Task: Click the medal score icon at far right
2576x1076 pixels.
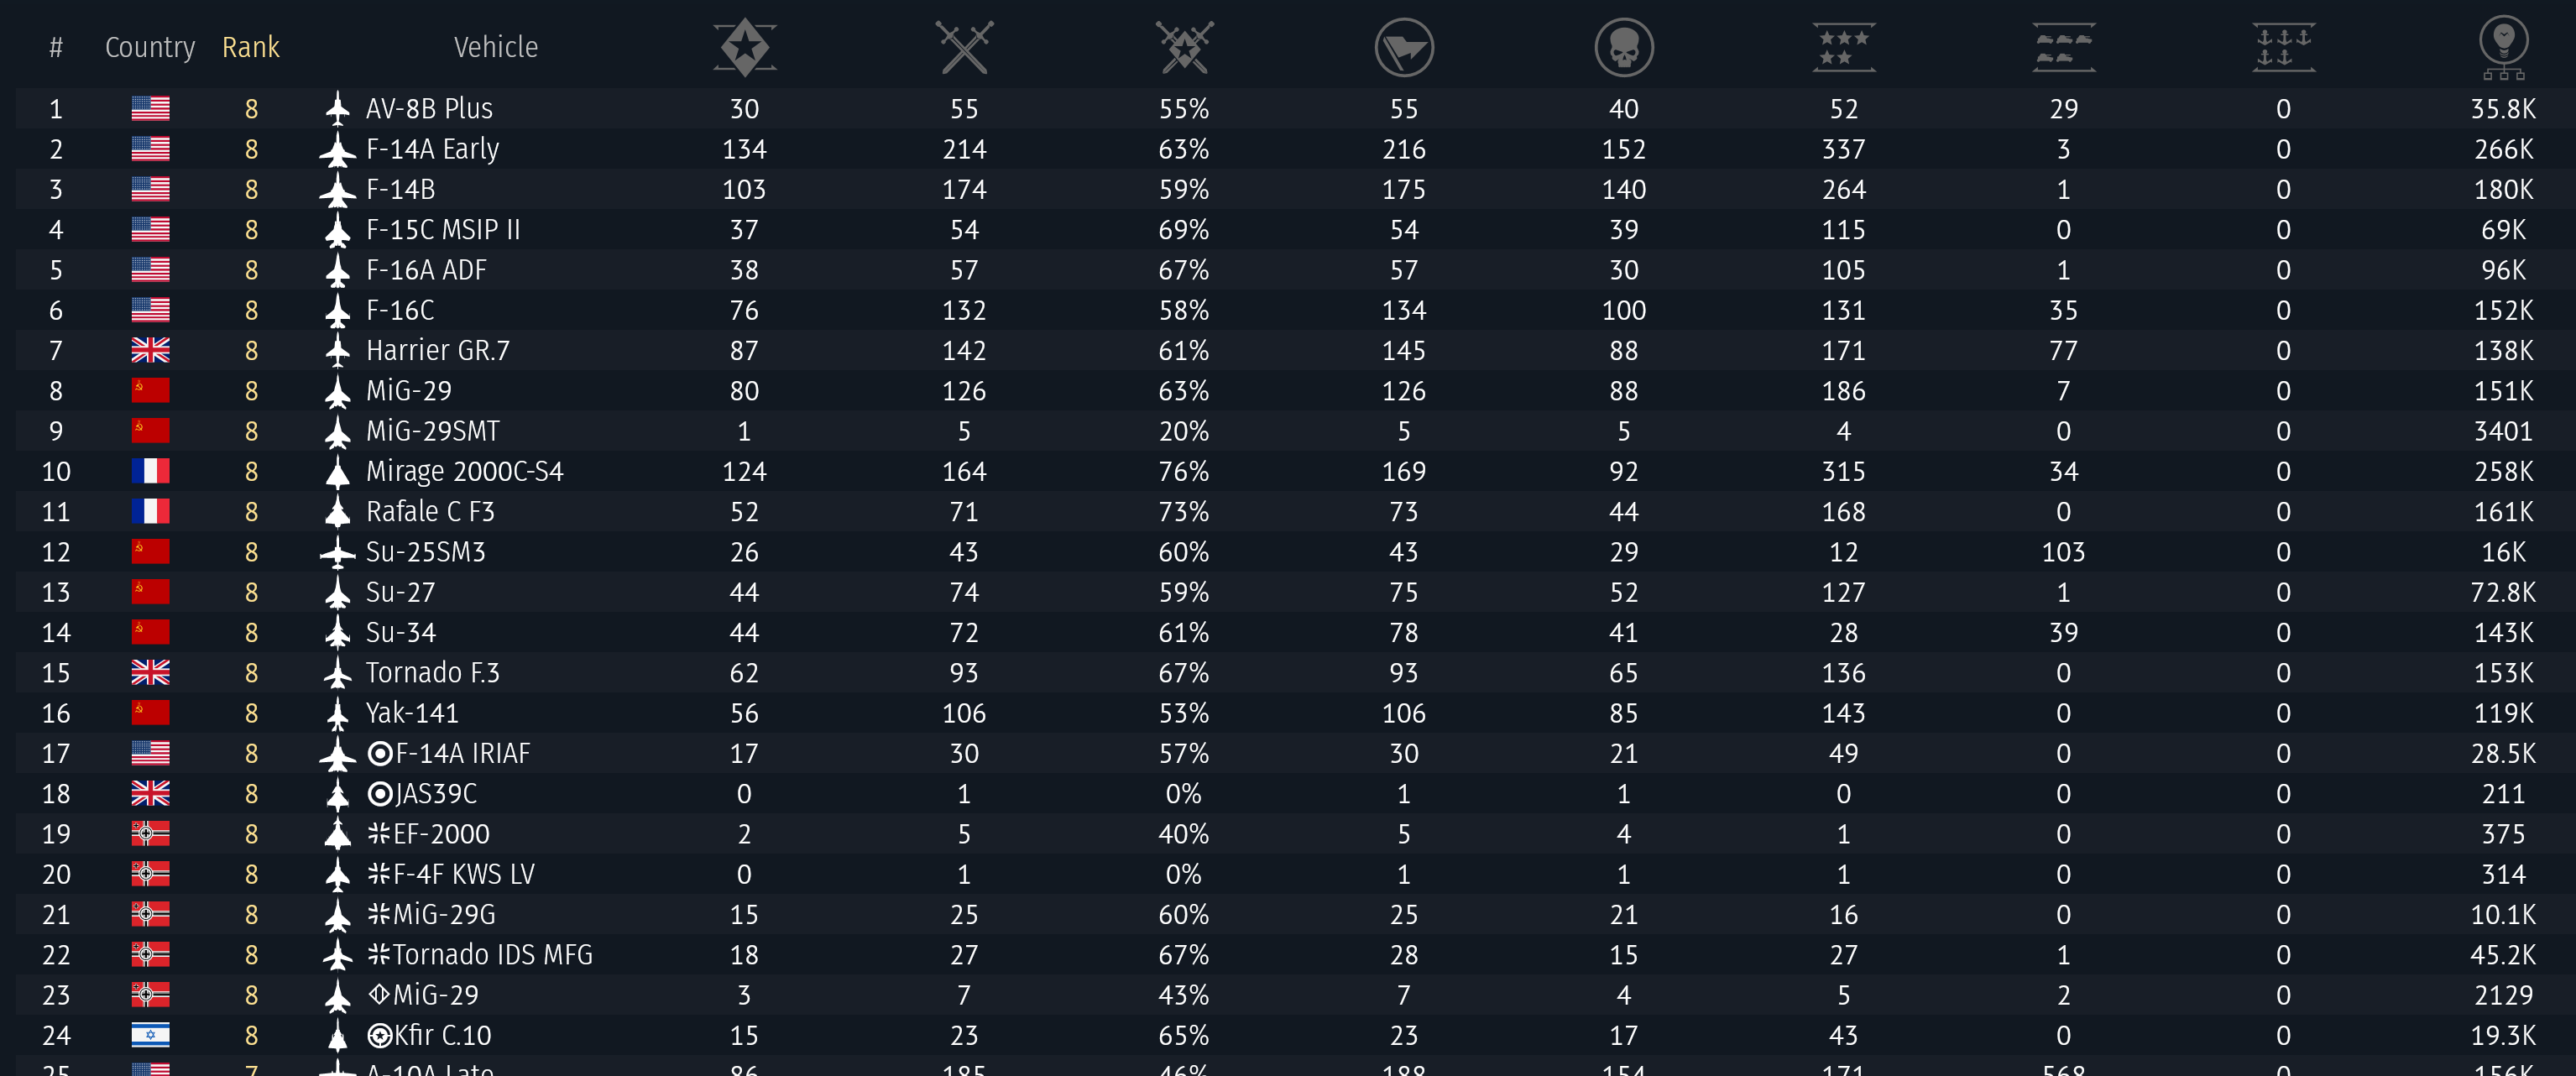Action: point(2503,47)
